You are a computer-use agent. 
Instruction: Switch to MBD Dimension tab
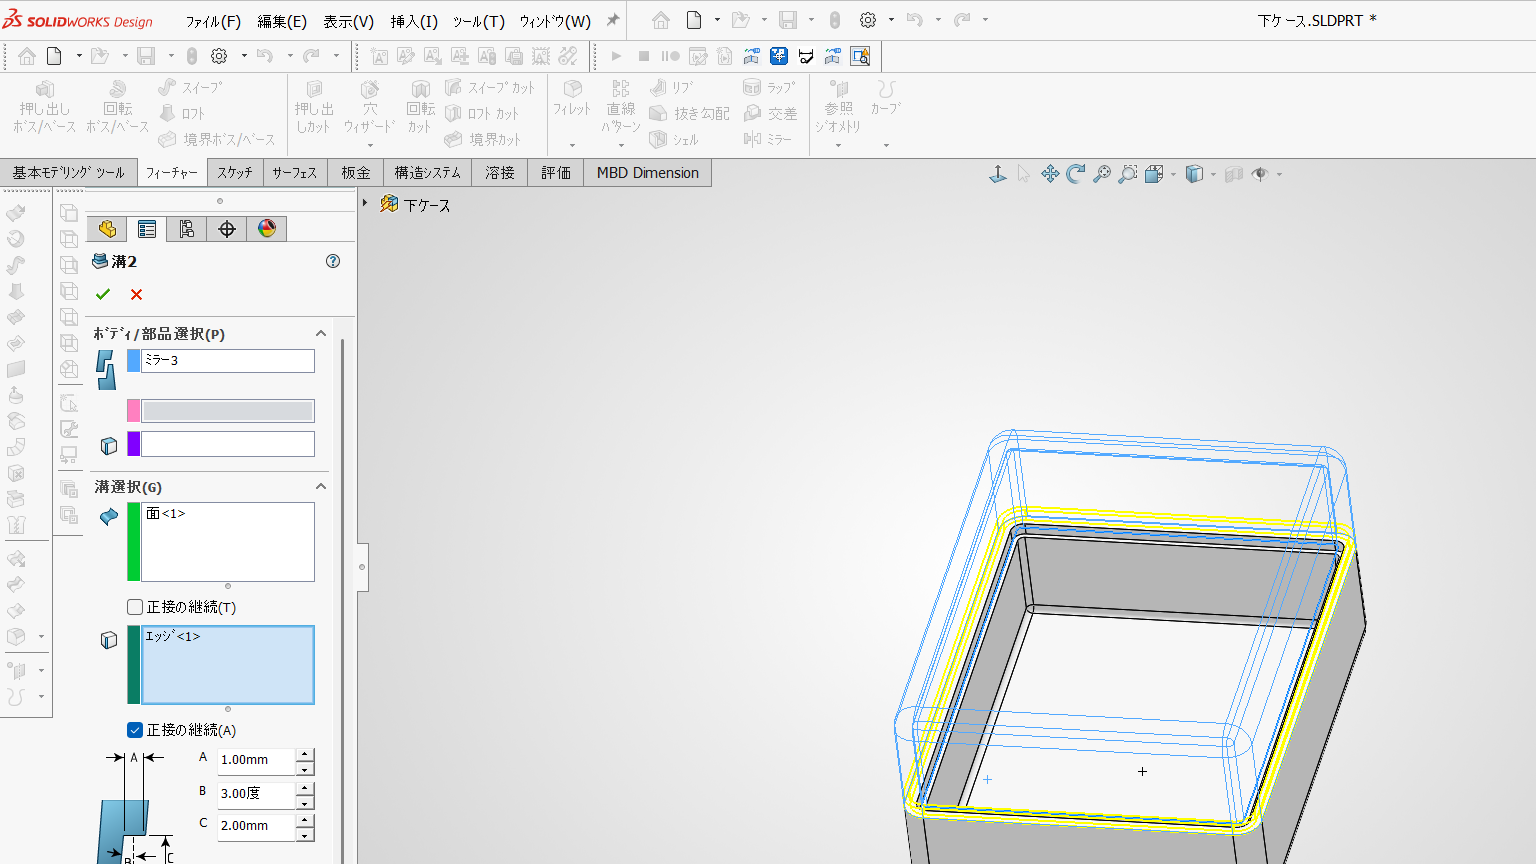(x=648, y=173)
